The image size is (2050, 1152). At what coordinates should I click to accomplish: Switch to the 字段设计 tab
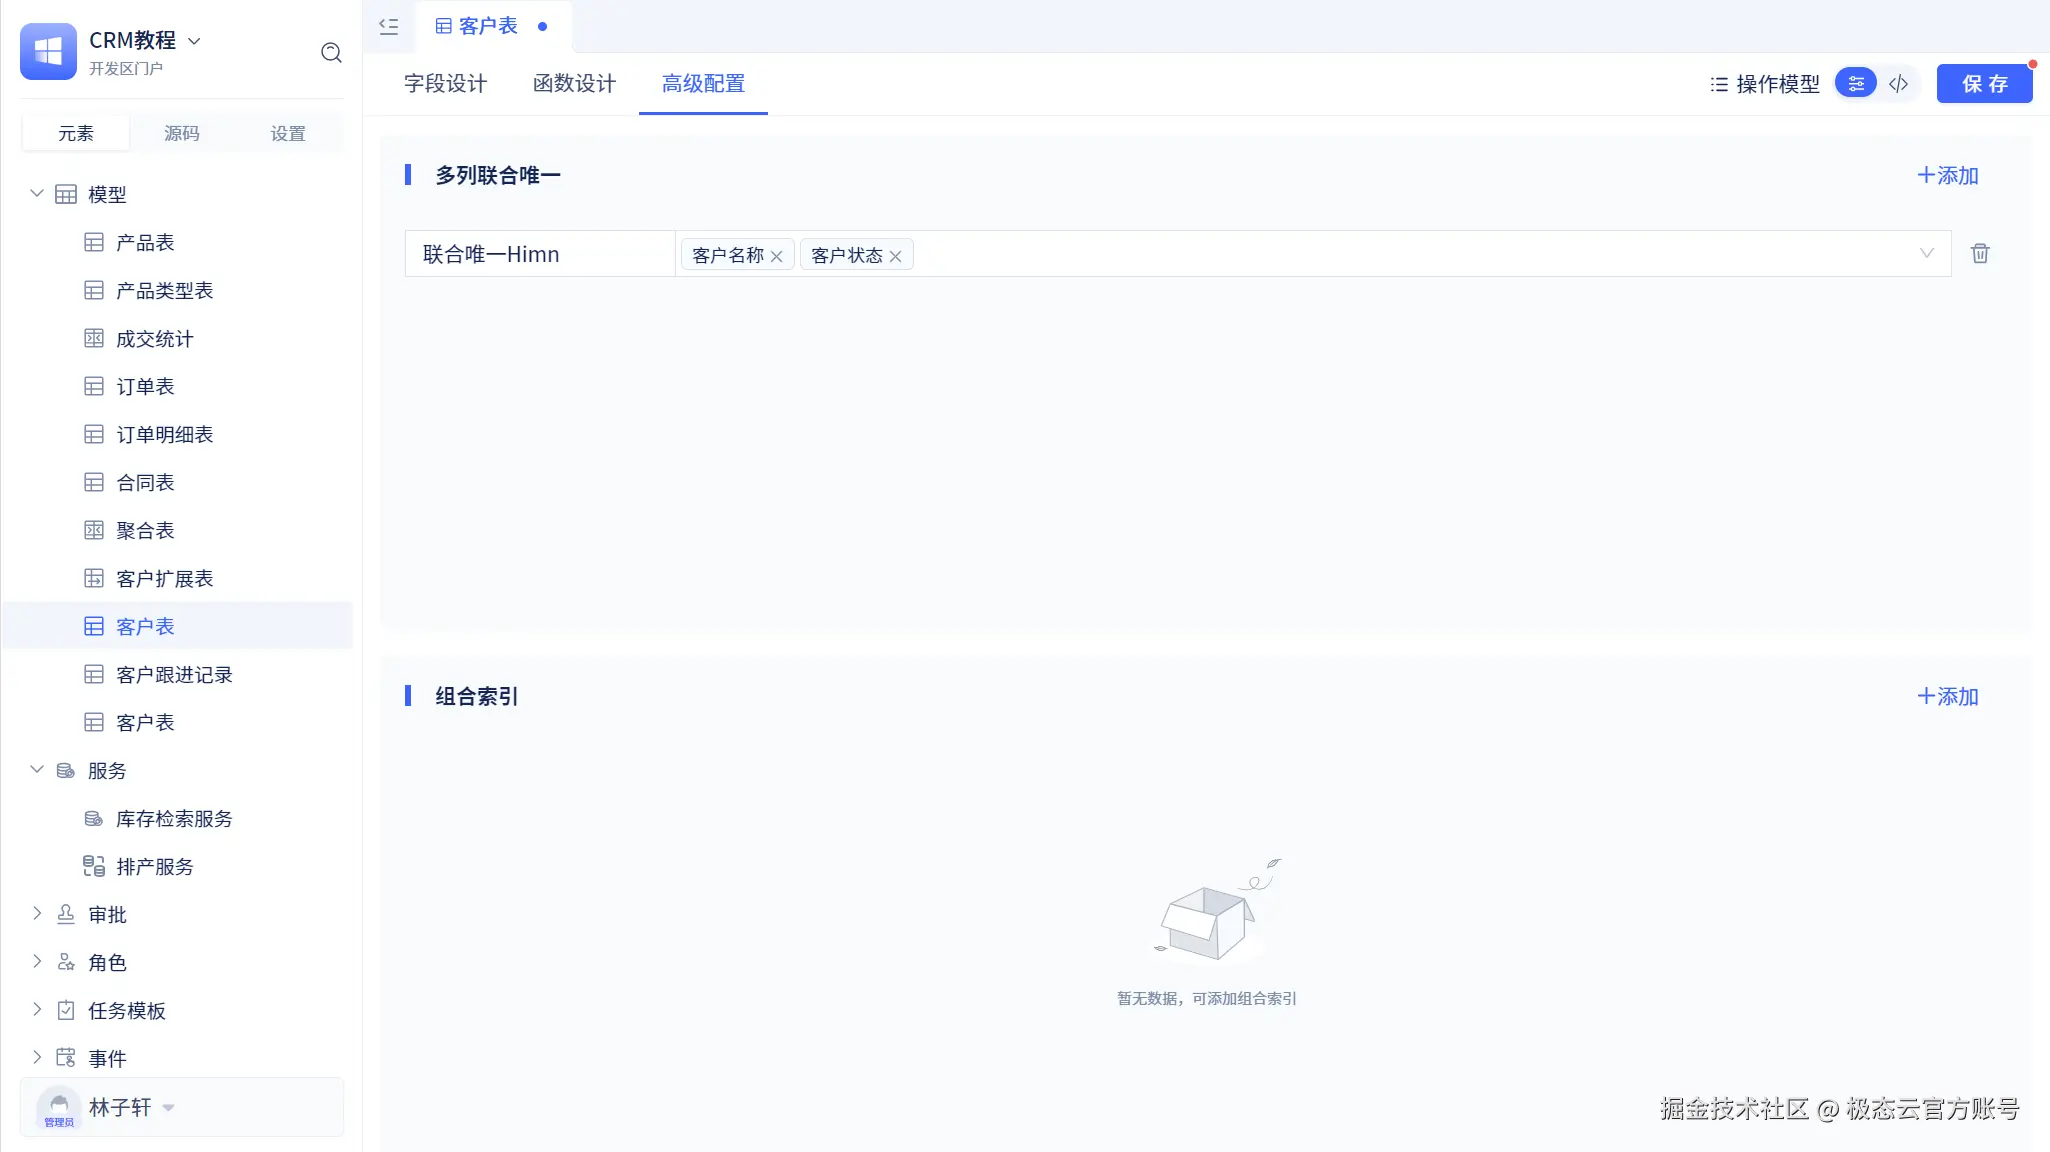445,84
